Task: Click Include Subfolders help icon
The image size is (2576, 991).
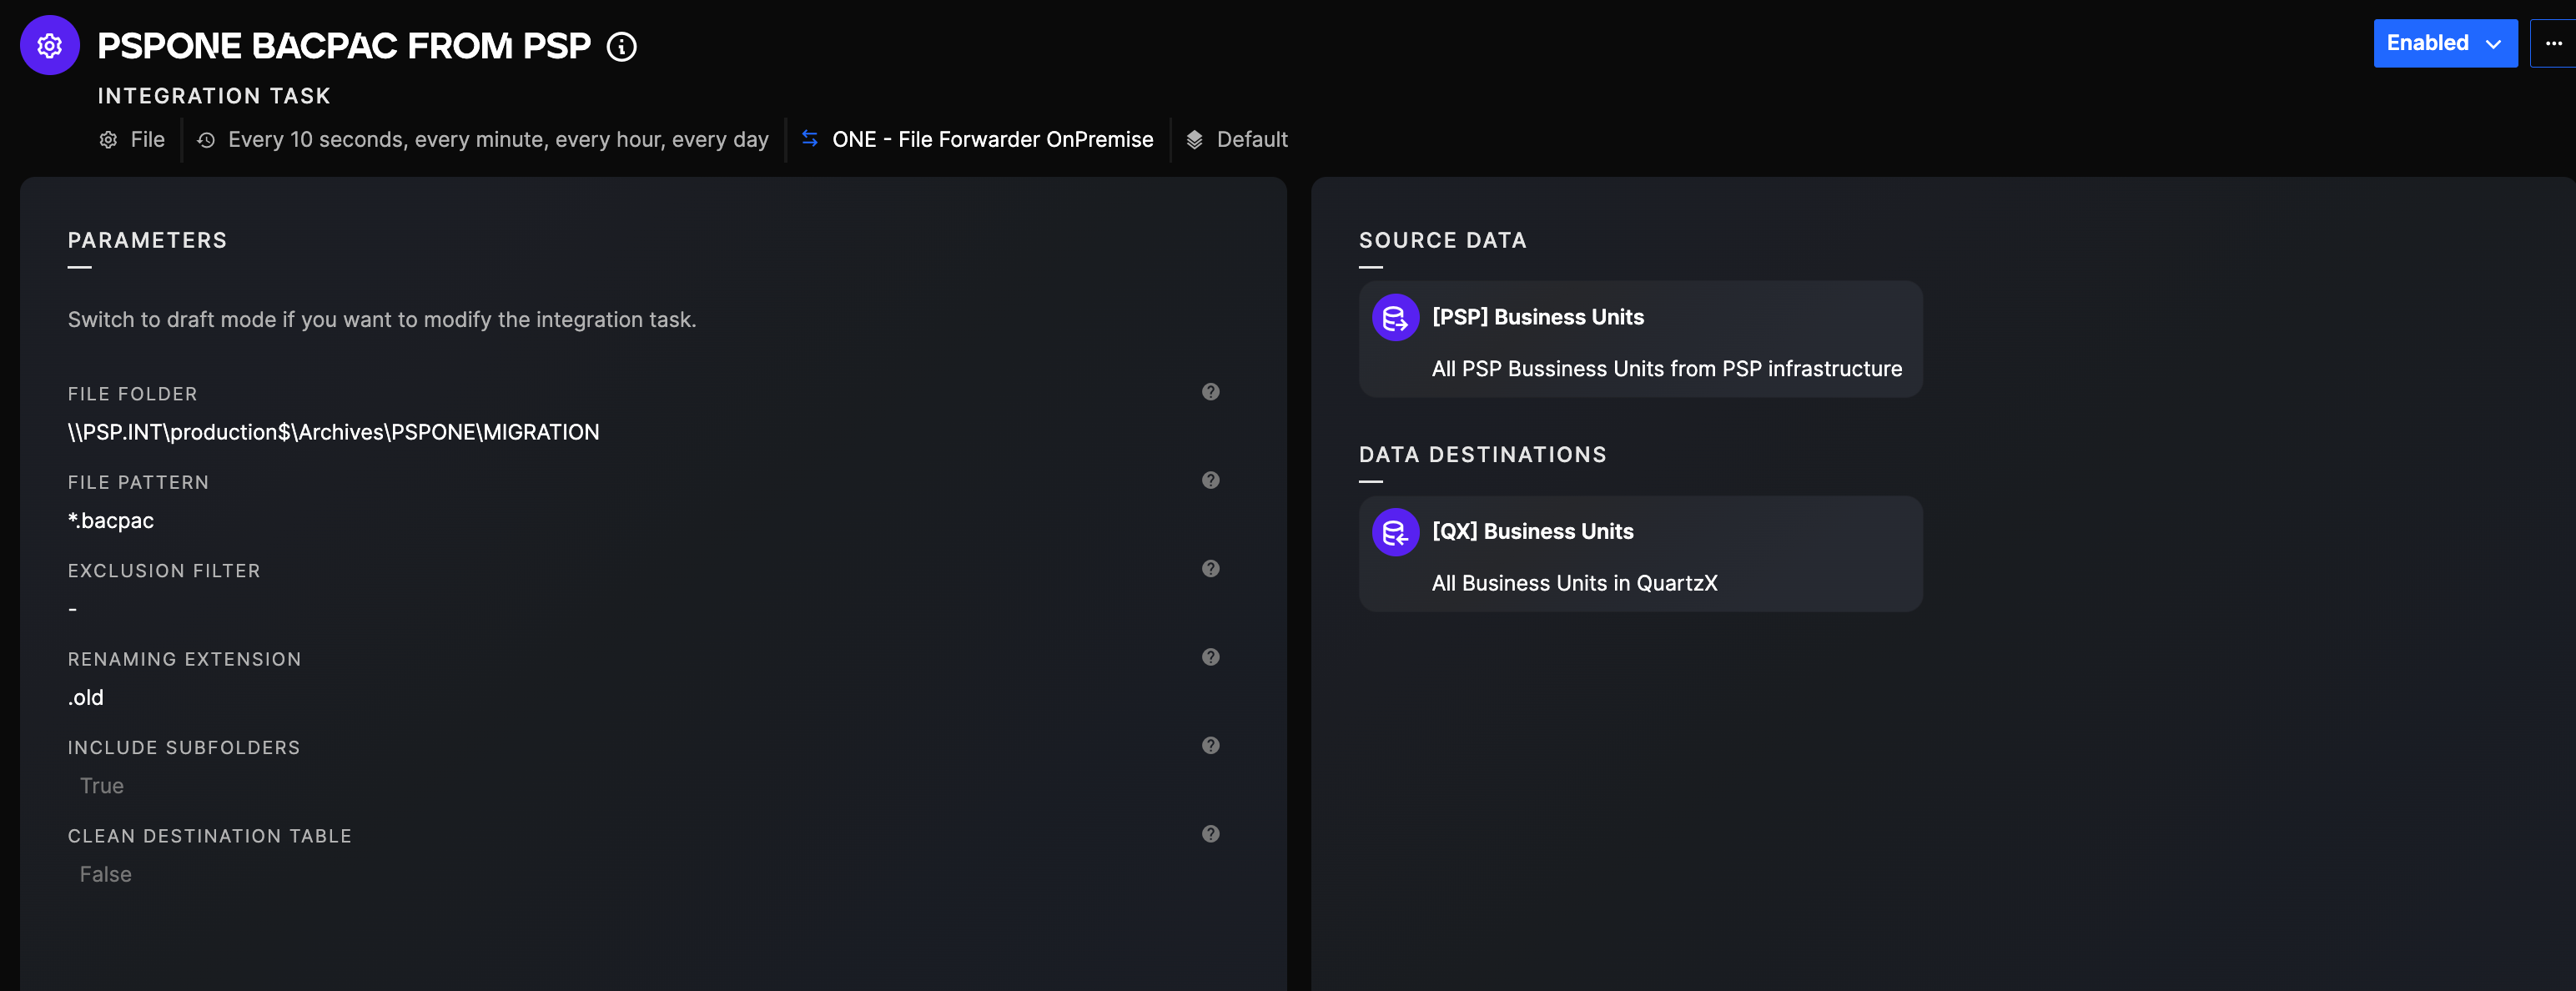Action: tap(1210, 745)
